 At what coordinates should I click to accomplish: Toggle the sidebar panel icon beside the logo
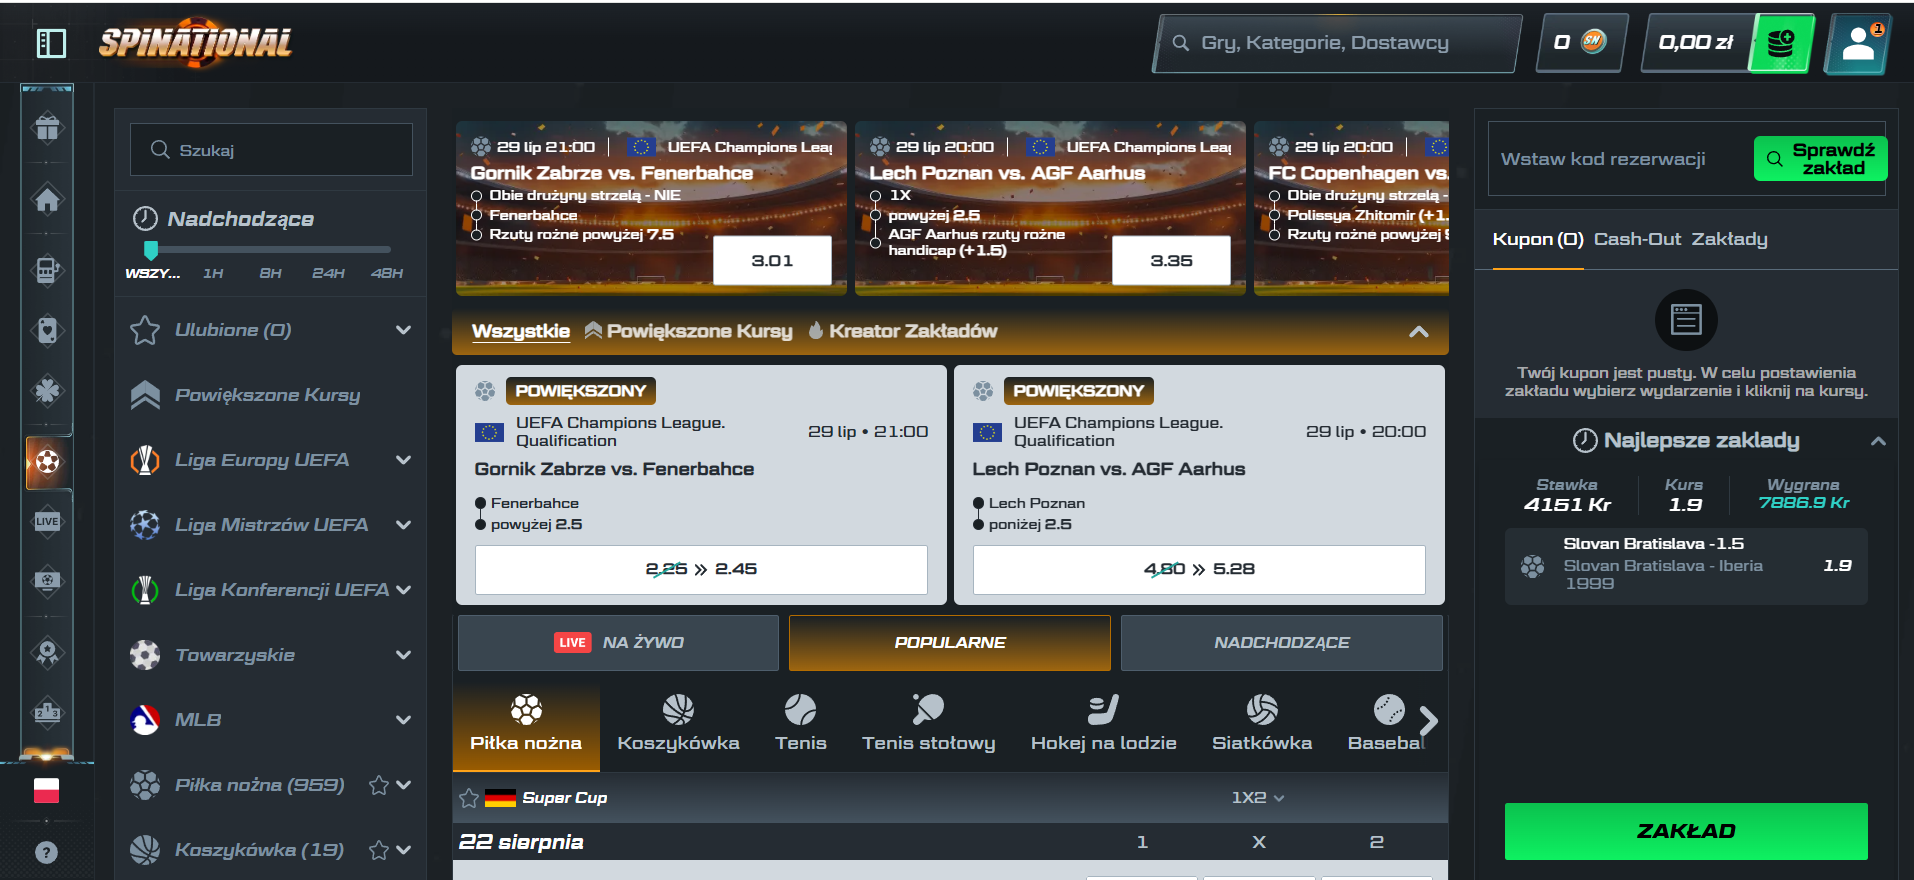[51, 43]
